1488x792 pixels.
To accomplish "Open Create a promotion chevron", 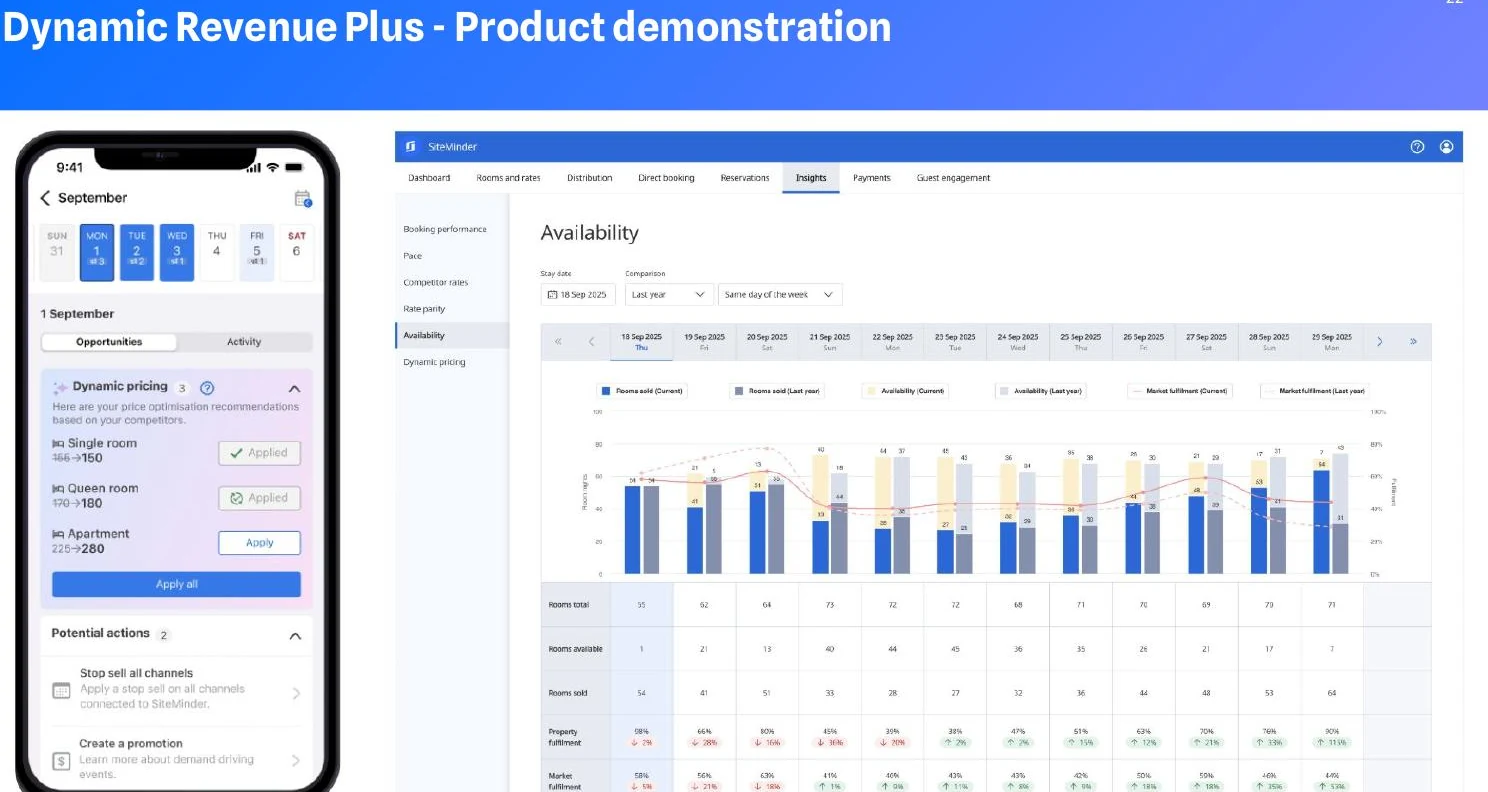I will (x=296, y=761).
